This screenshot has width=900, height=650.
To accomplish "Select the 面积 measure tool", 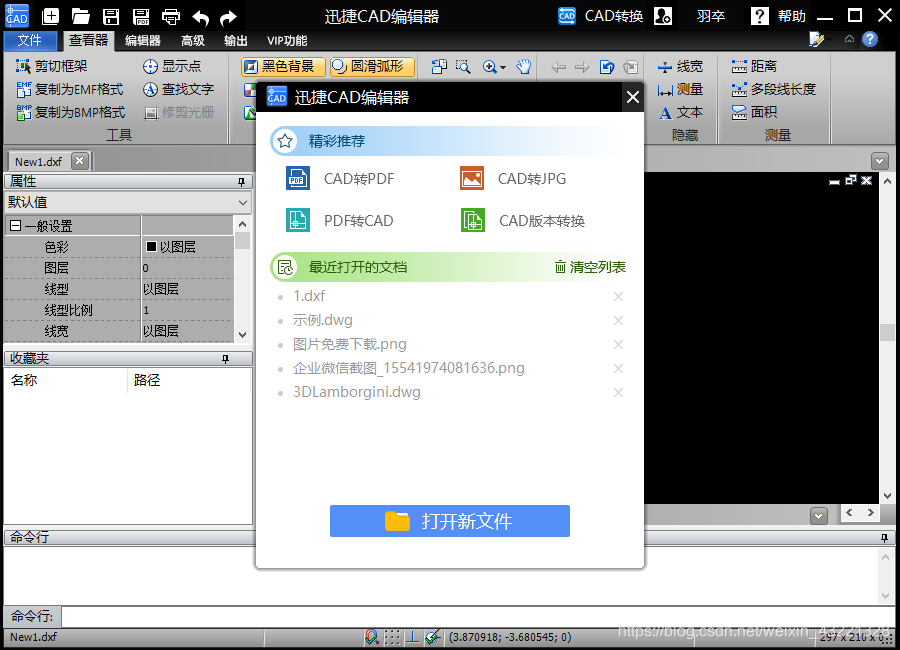I will (754, 113).
